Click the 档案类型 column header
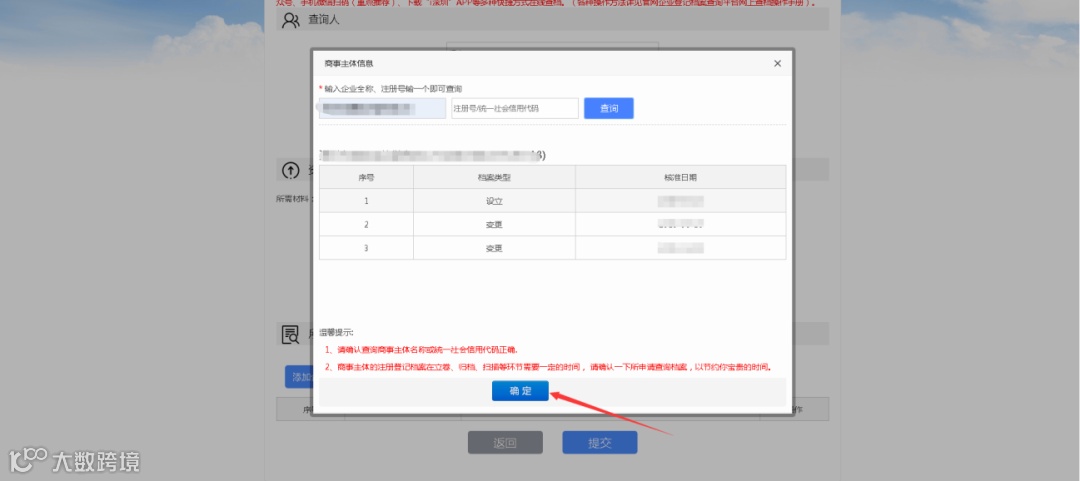The width and height of the screenshot is (1080, 481). (x=495, y=177)
